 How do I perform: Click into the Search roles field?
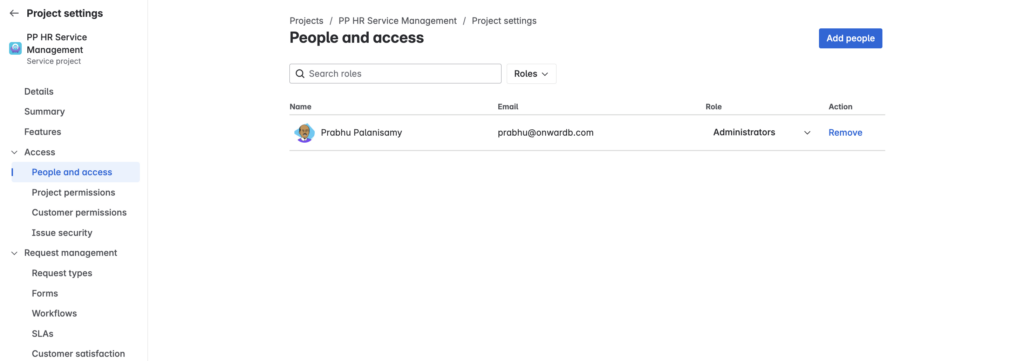tap(395, 74)
